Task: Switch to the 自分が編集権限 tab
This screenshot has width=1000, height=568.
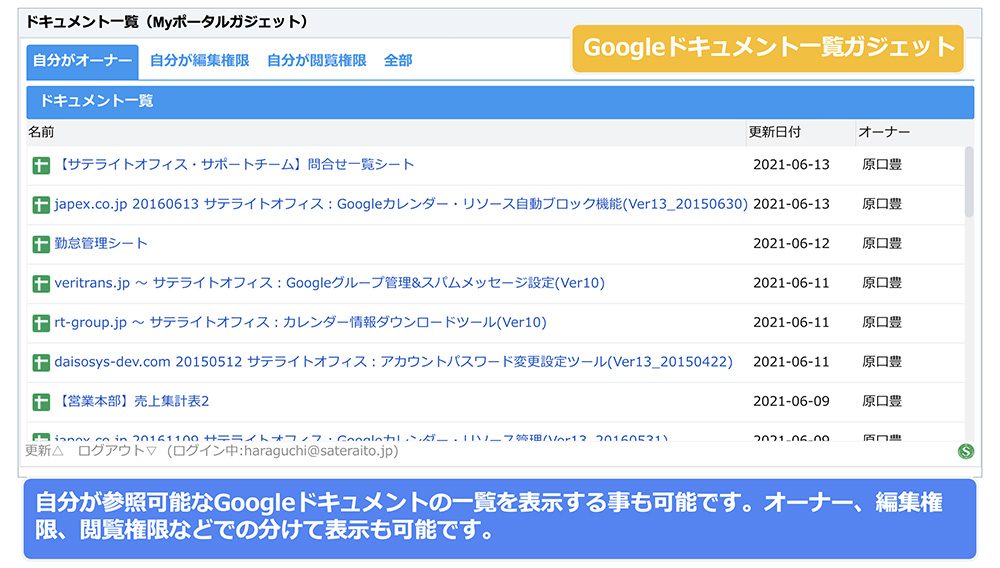Action: click(199, 61)
